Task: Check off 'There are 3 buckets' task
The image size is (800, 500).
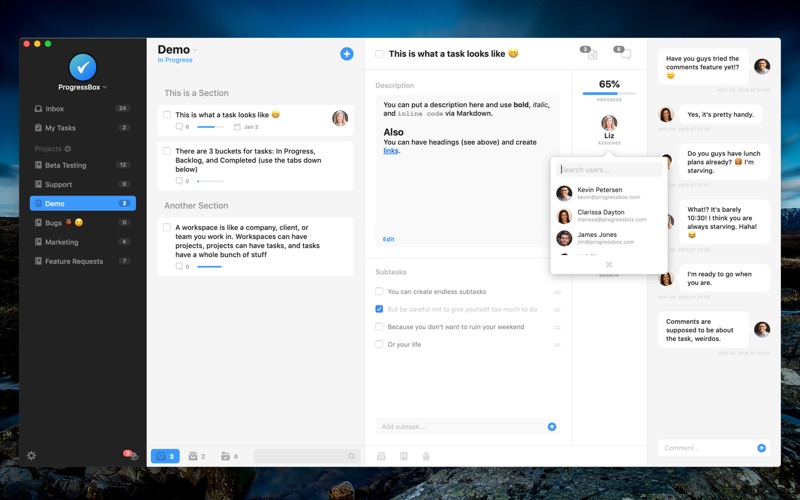Action: click(x=167, y=151)
